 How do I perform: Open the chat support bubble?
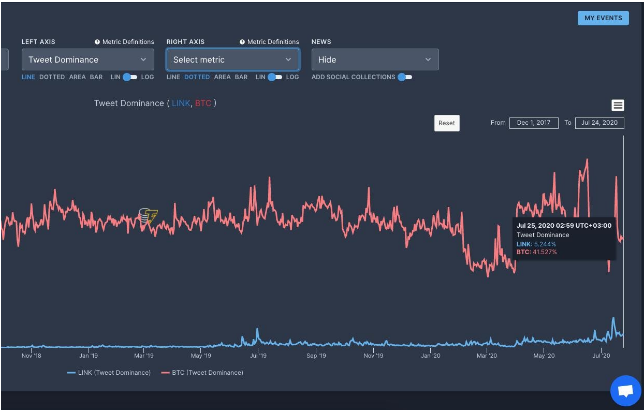point(626,390)
